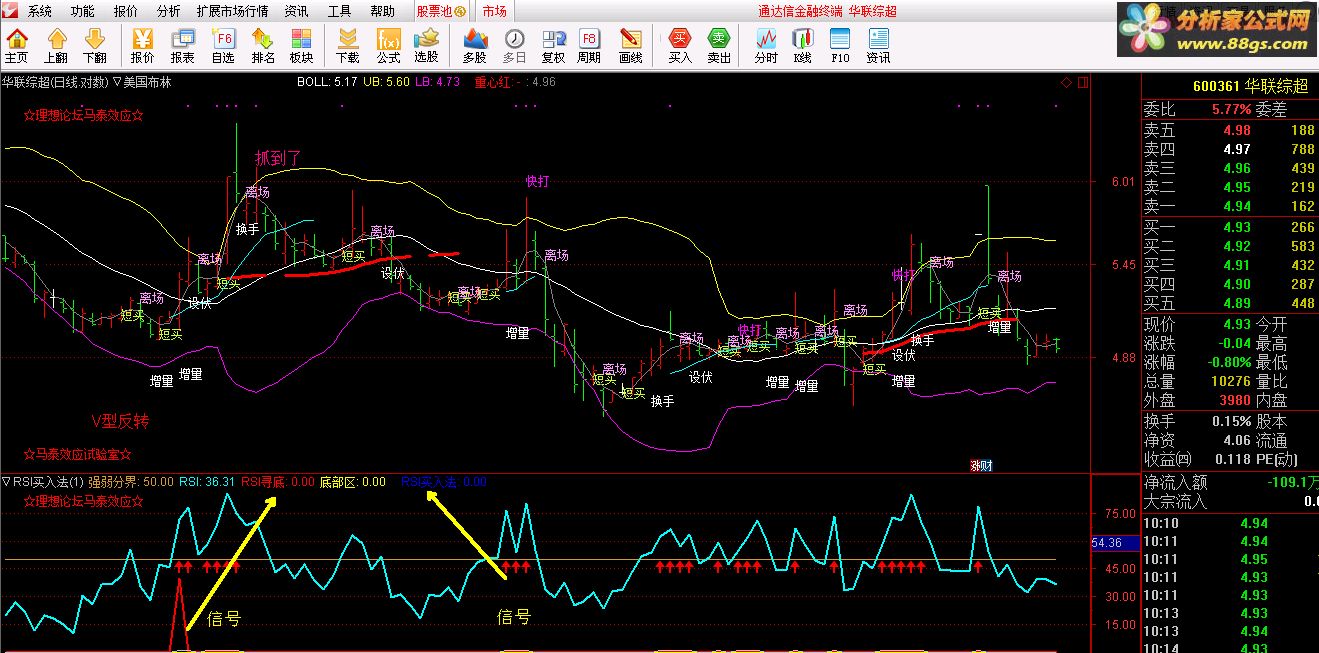Open the 报价 menu in menu bar
1319x653 pixels.
click(126, 11)
